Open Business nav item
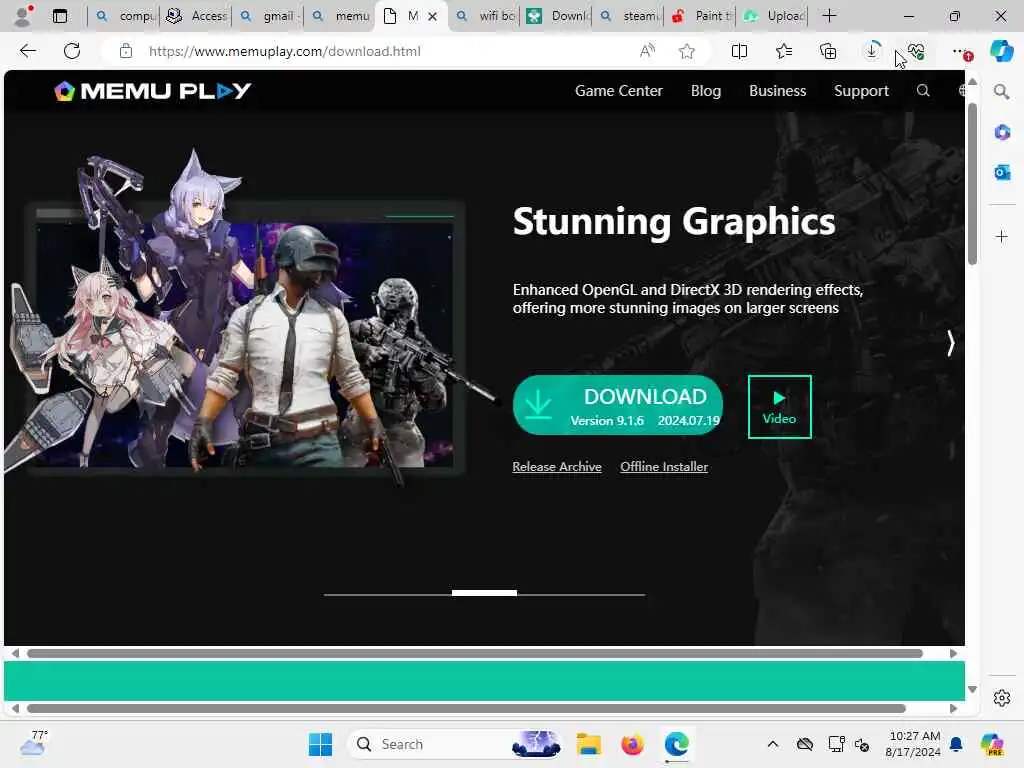Image resolution: width=1024 pixels, height=768 pixels. [x=777, y=91]
